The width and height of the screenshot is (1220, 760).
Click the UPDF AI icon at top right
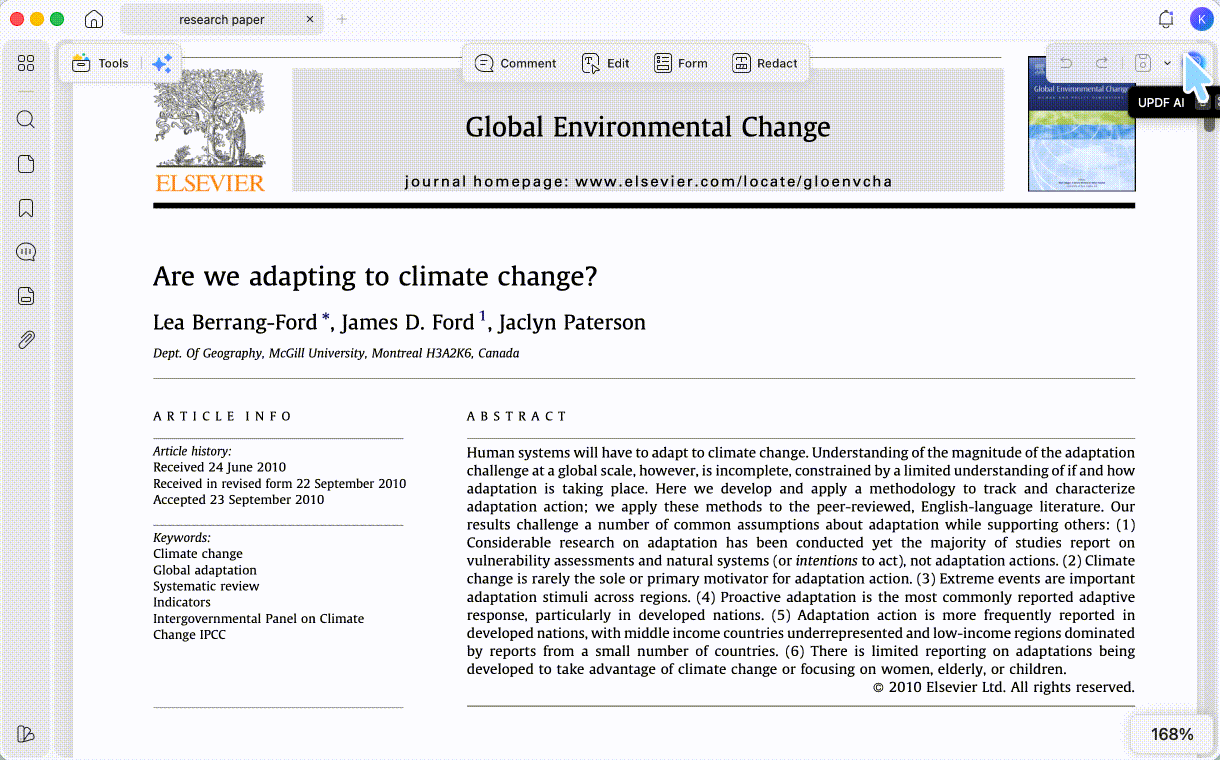click(x=1196, y=63)
